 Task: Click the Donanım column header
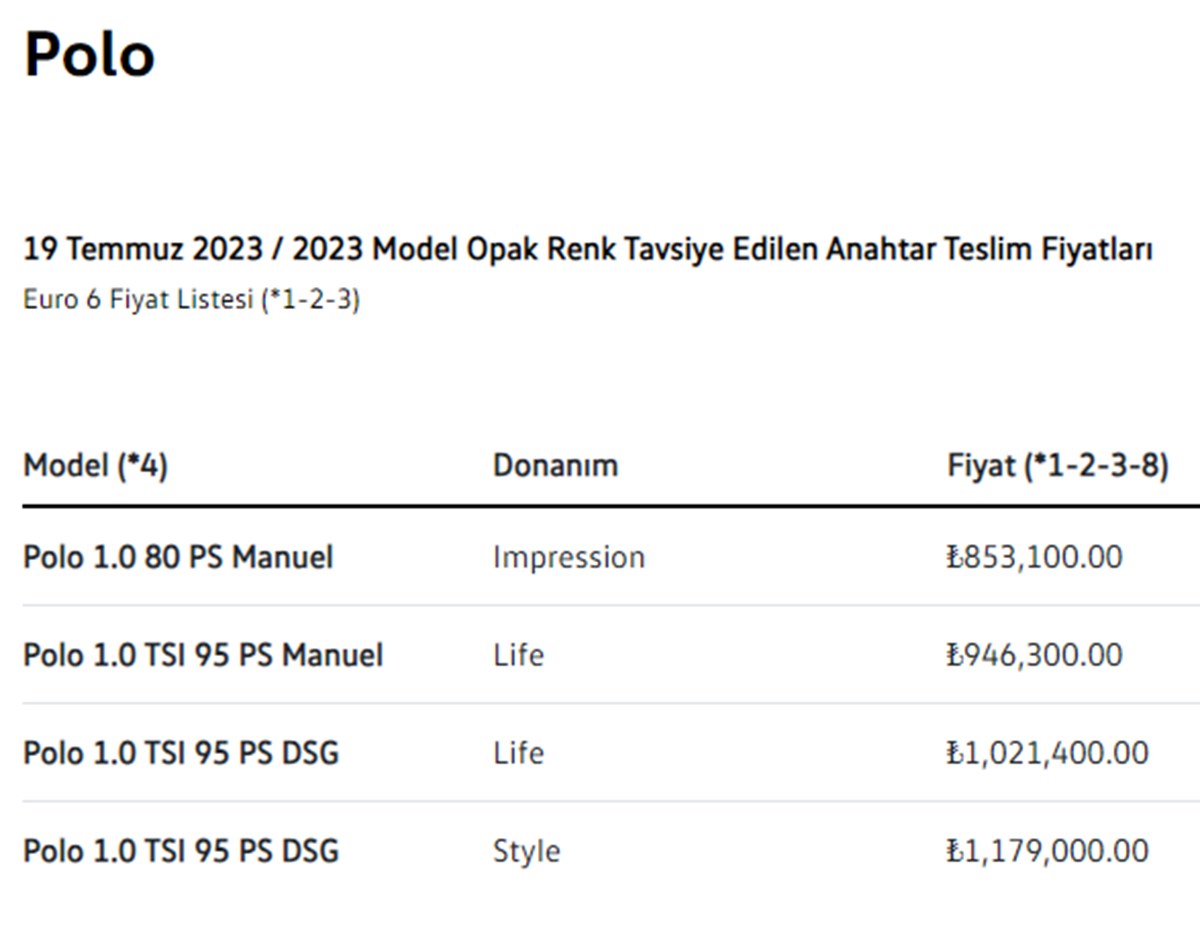[x=555, y=465]
